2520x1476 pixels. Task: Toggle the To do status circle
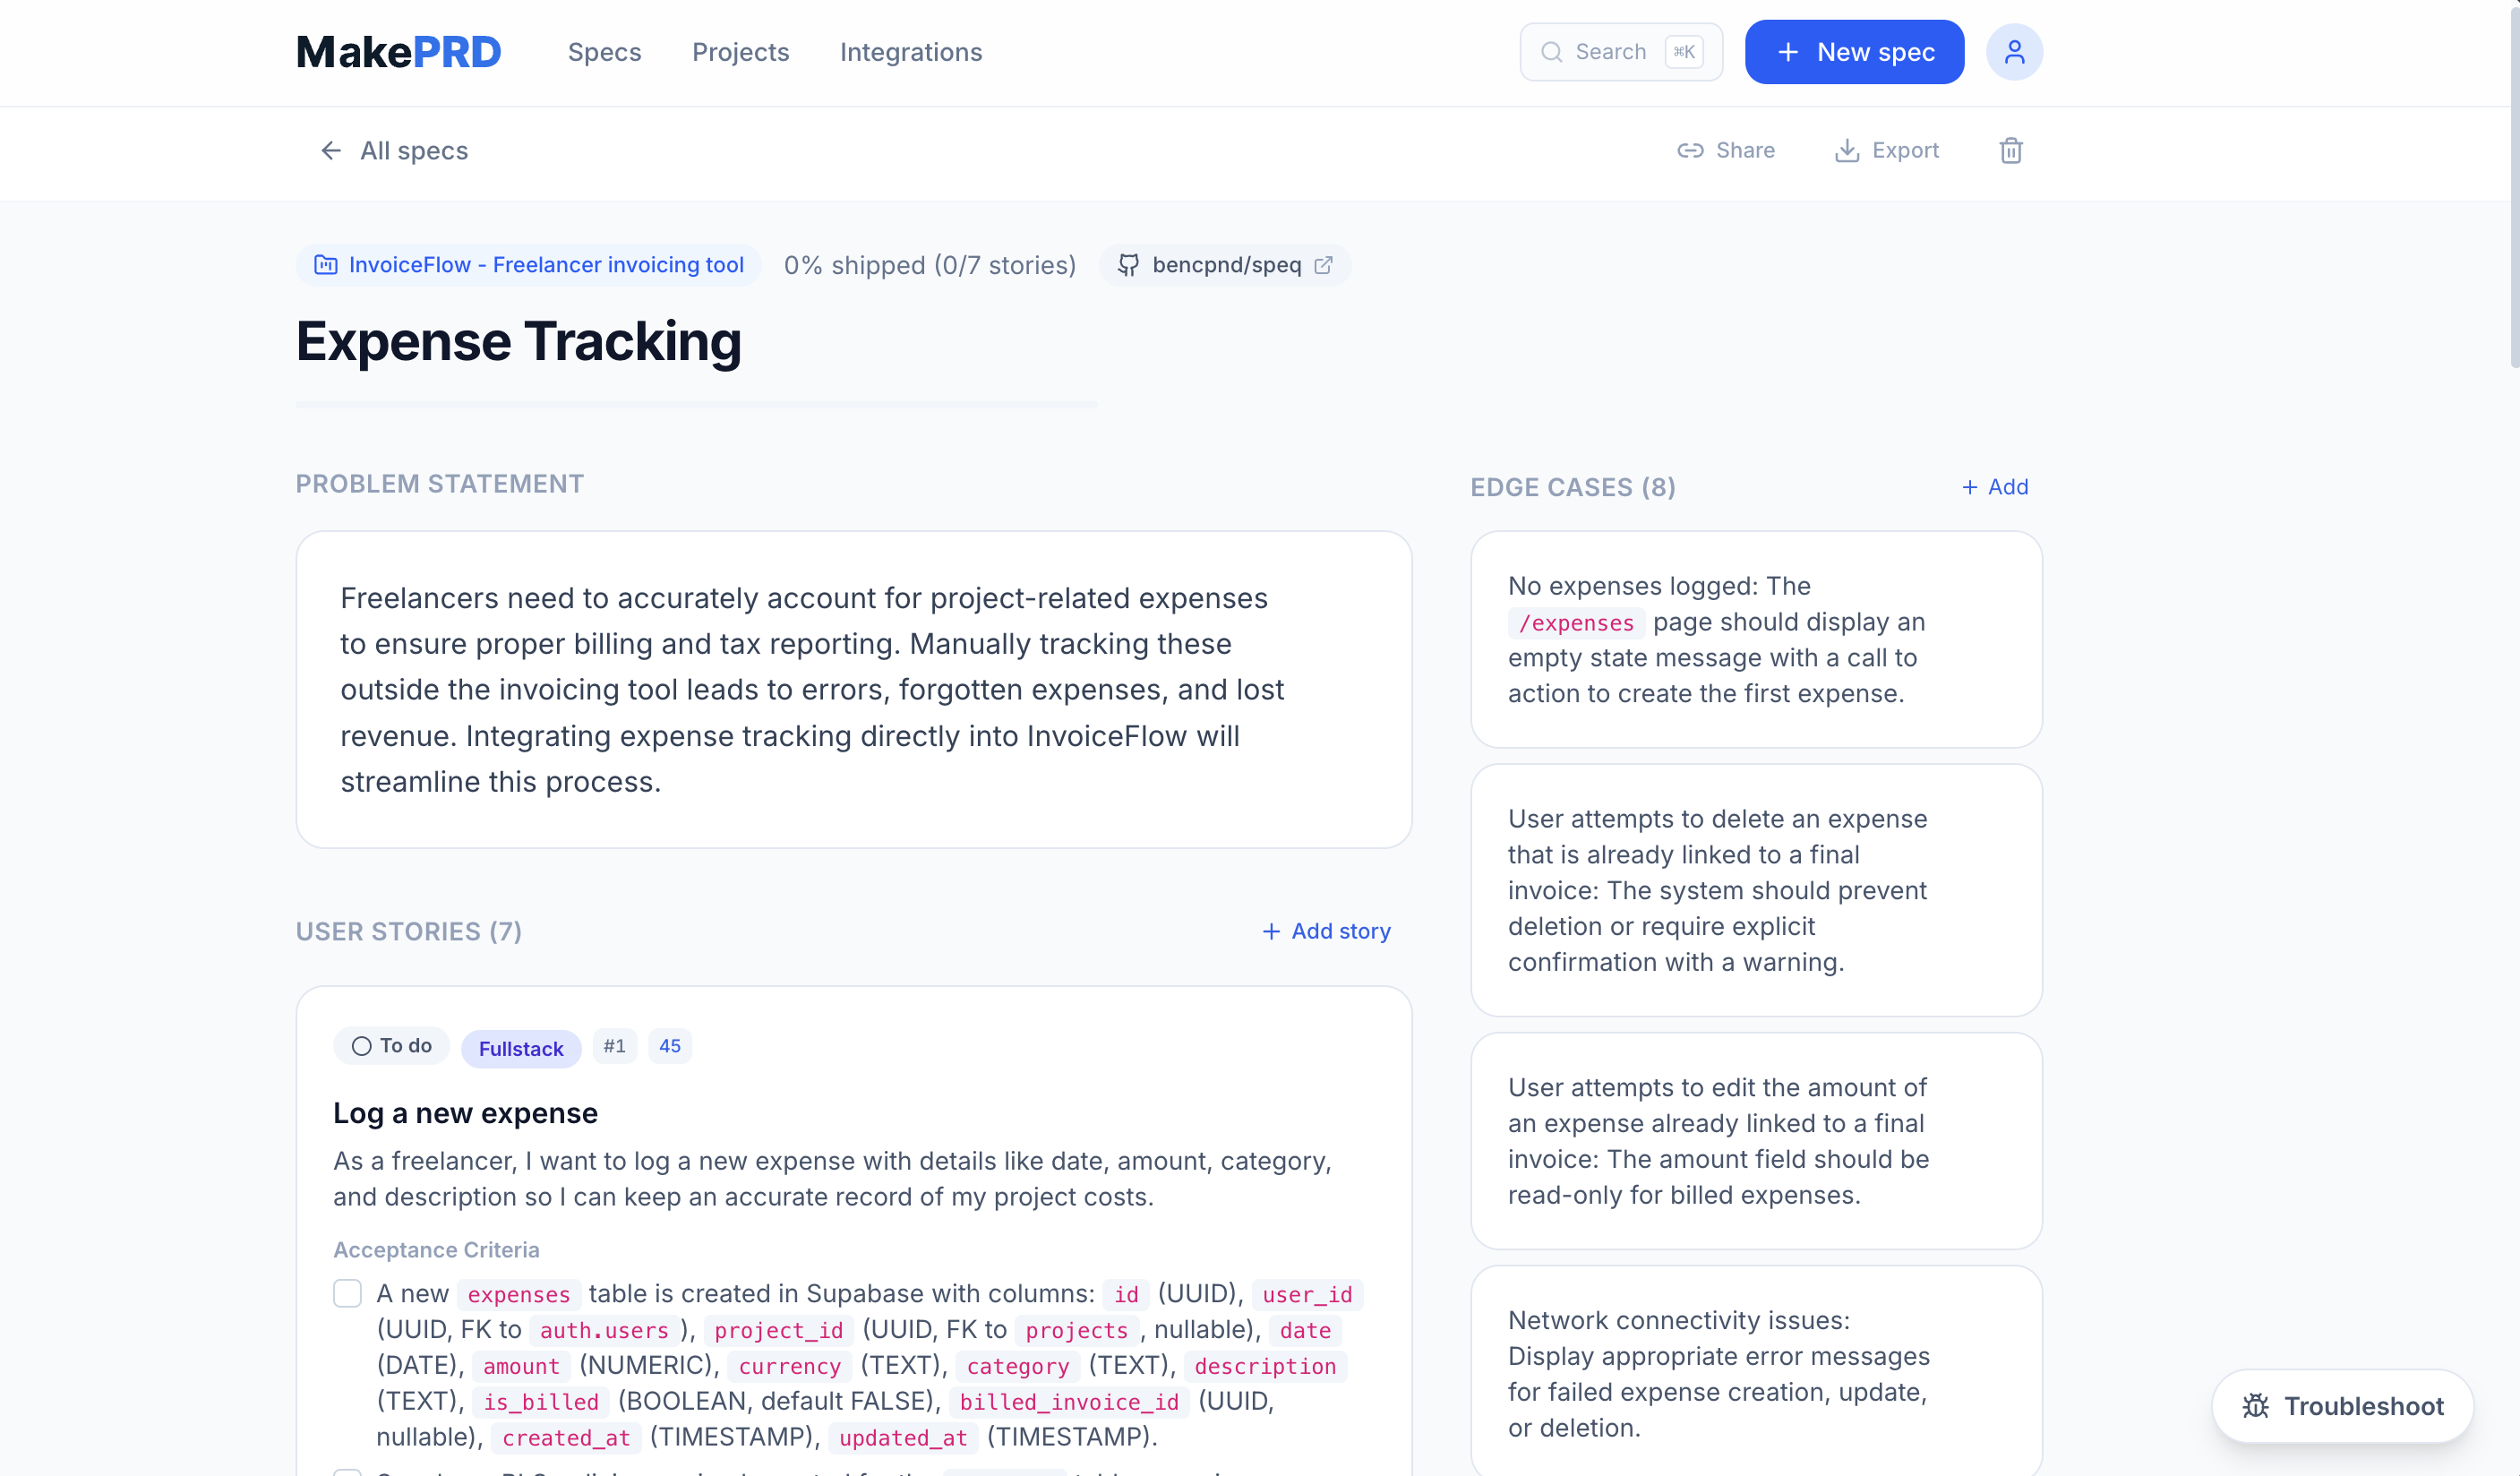click(362, 1046)
